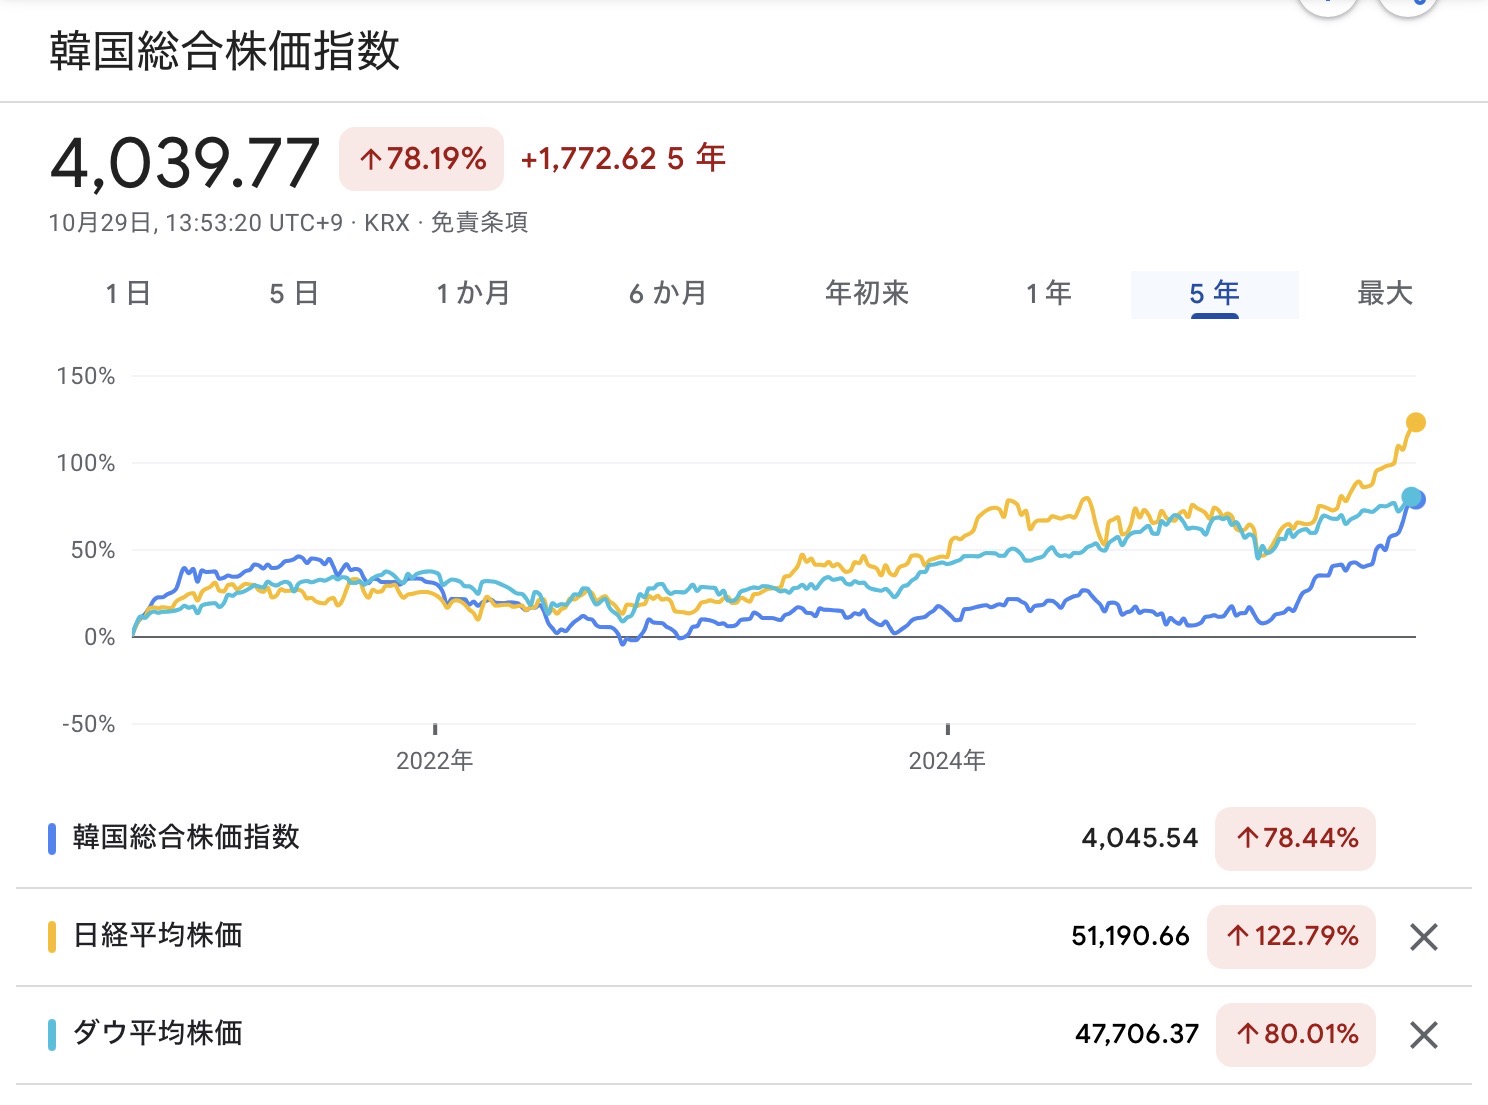The width and height of the screenshot is (1488, 1105).
Task: Click the ↑80.01% badge for ダウ平均株価
Action: (1295, 1034)
